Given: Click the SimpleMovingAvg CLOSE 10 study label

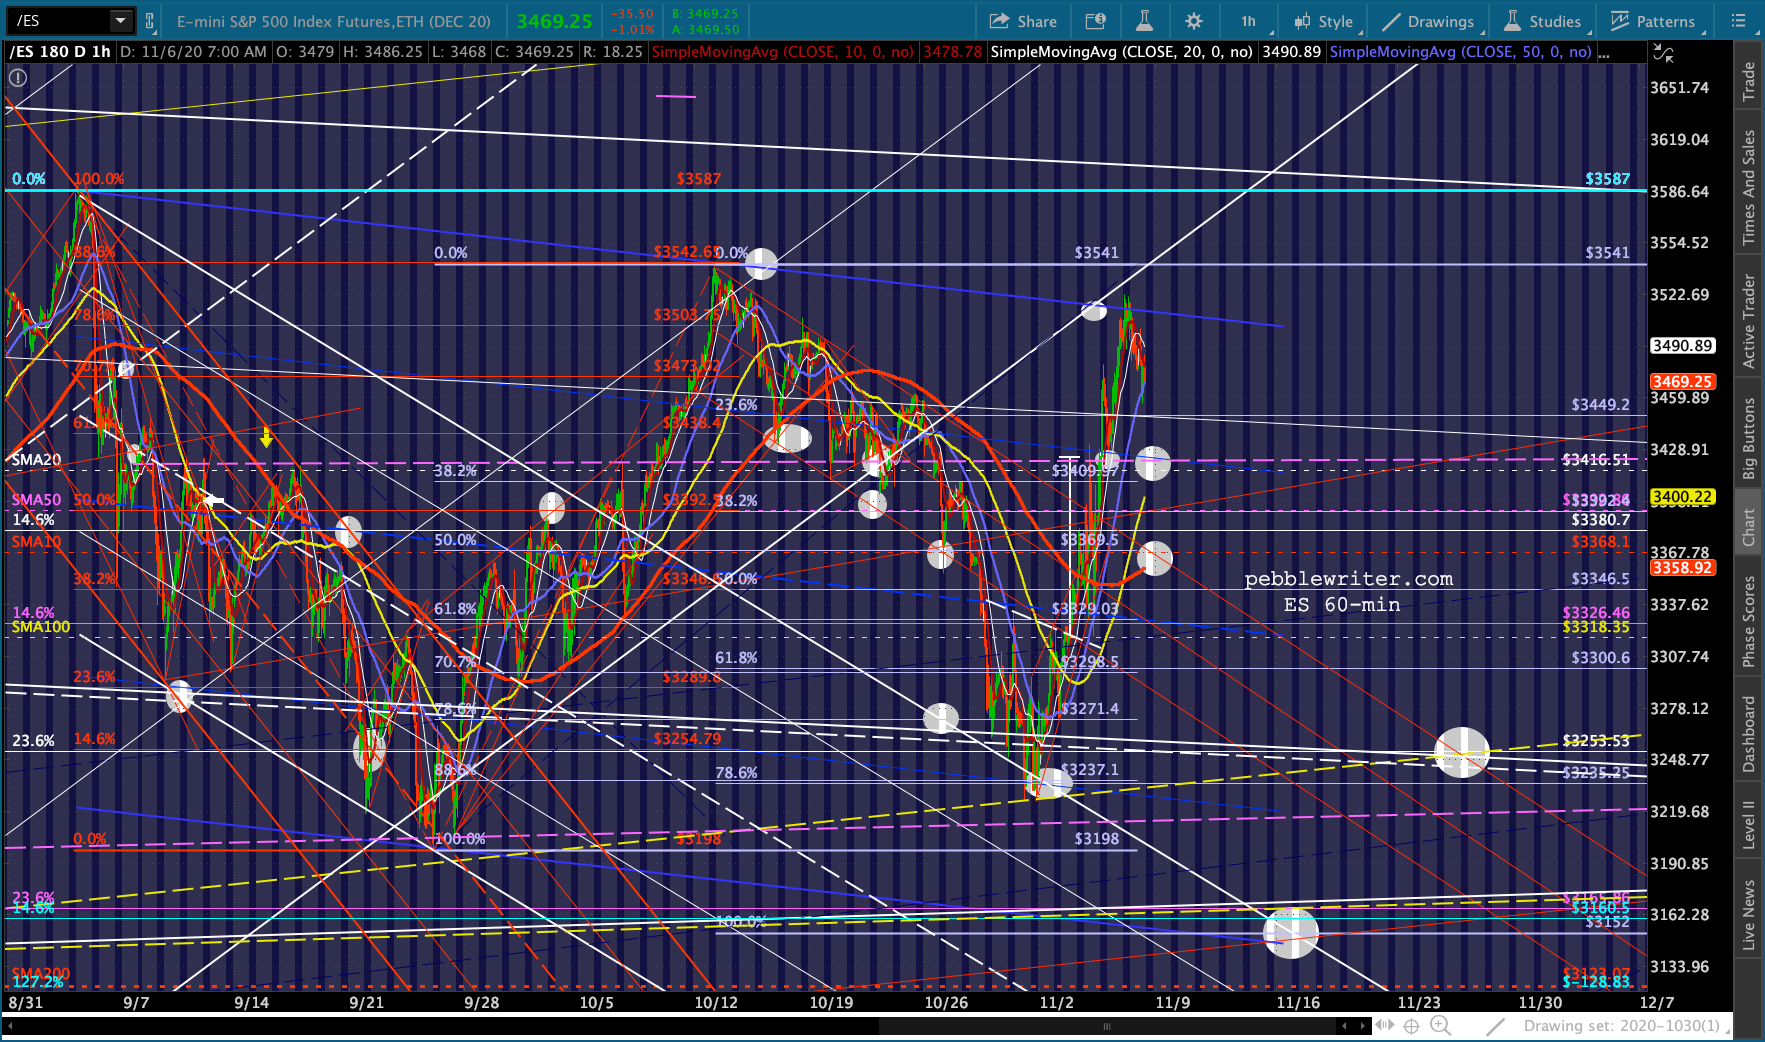Looking at the screenshot, I should coord(783,52).
